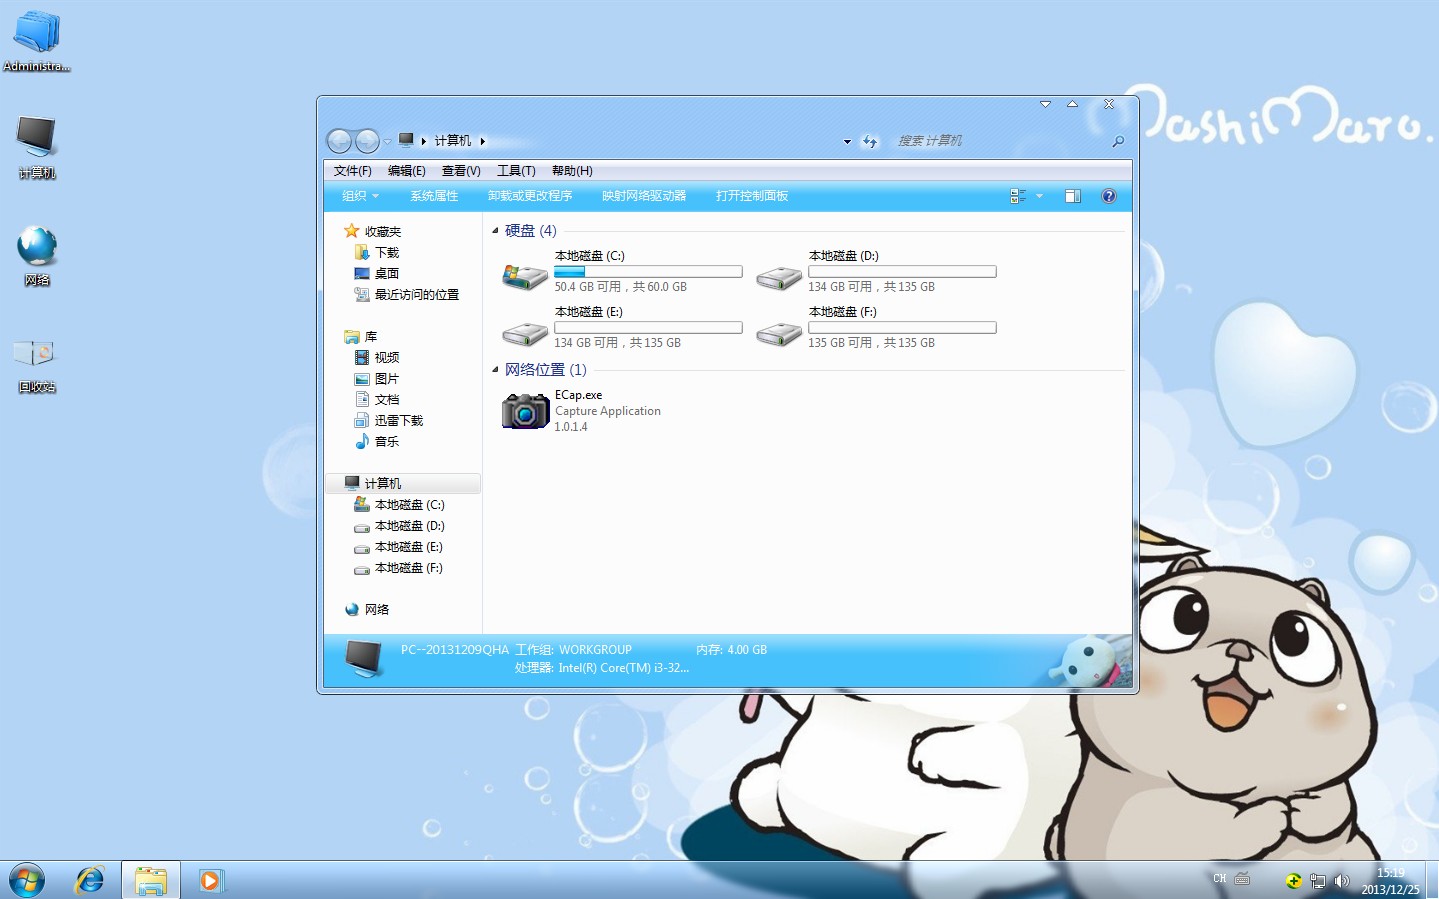Click the refresh button in address bar
This screenshot has height=899, width=1439.
pyautogui.click(x=870, y=142)
